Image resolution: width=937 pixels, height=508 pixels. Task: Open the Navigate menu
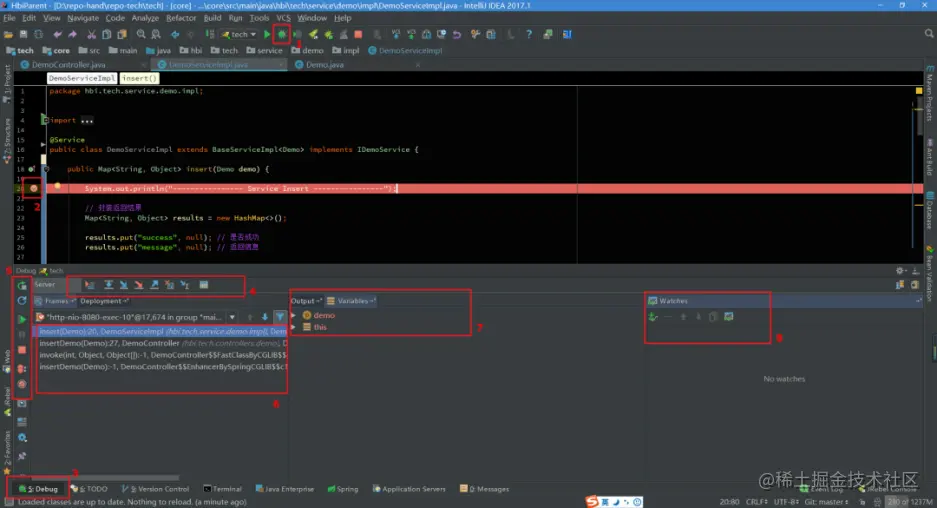click(83, 18)
